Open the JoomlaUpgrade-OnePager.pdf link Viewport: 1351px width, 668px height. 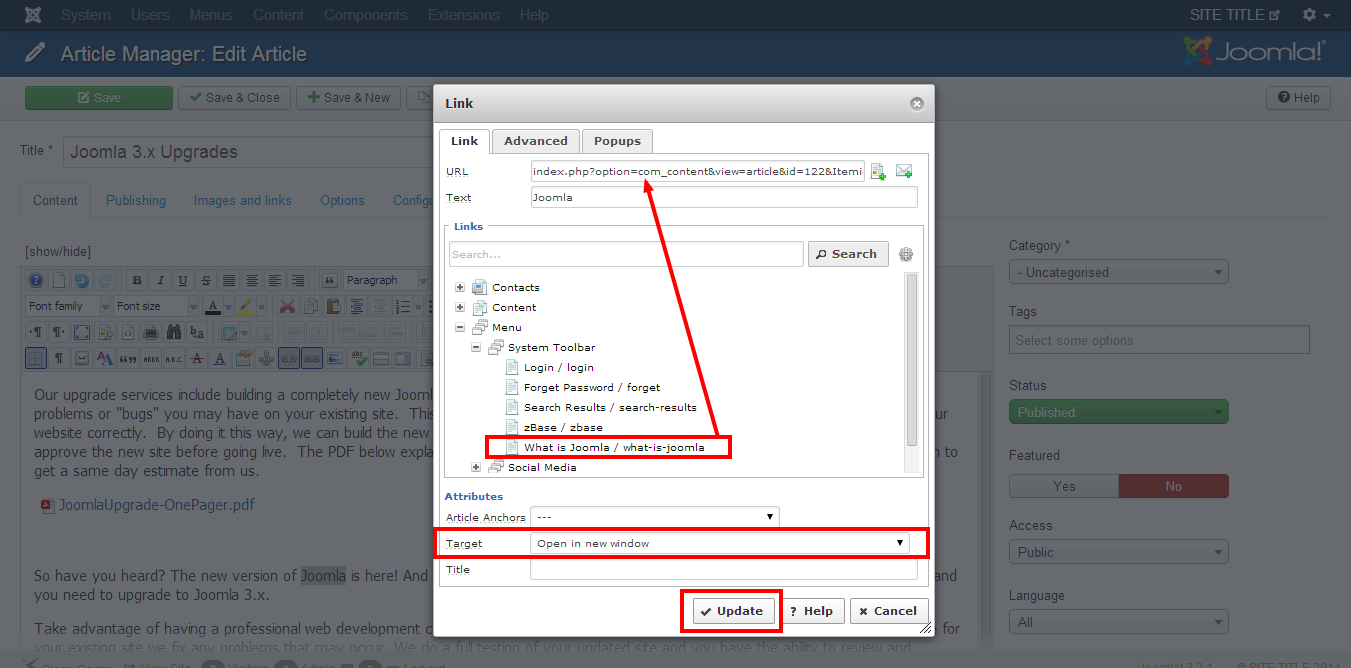point(157,505)
